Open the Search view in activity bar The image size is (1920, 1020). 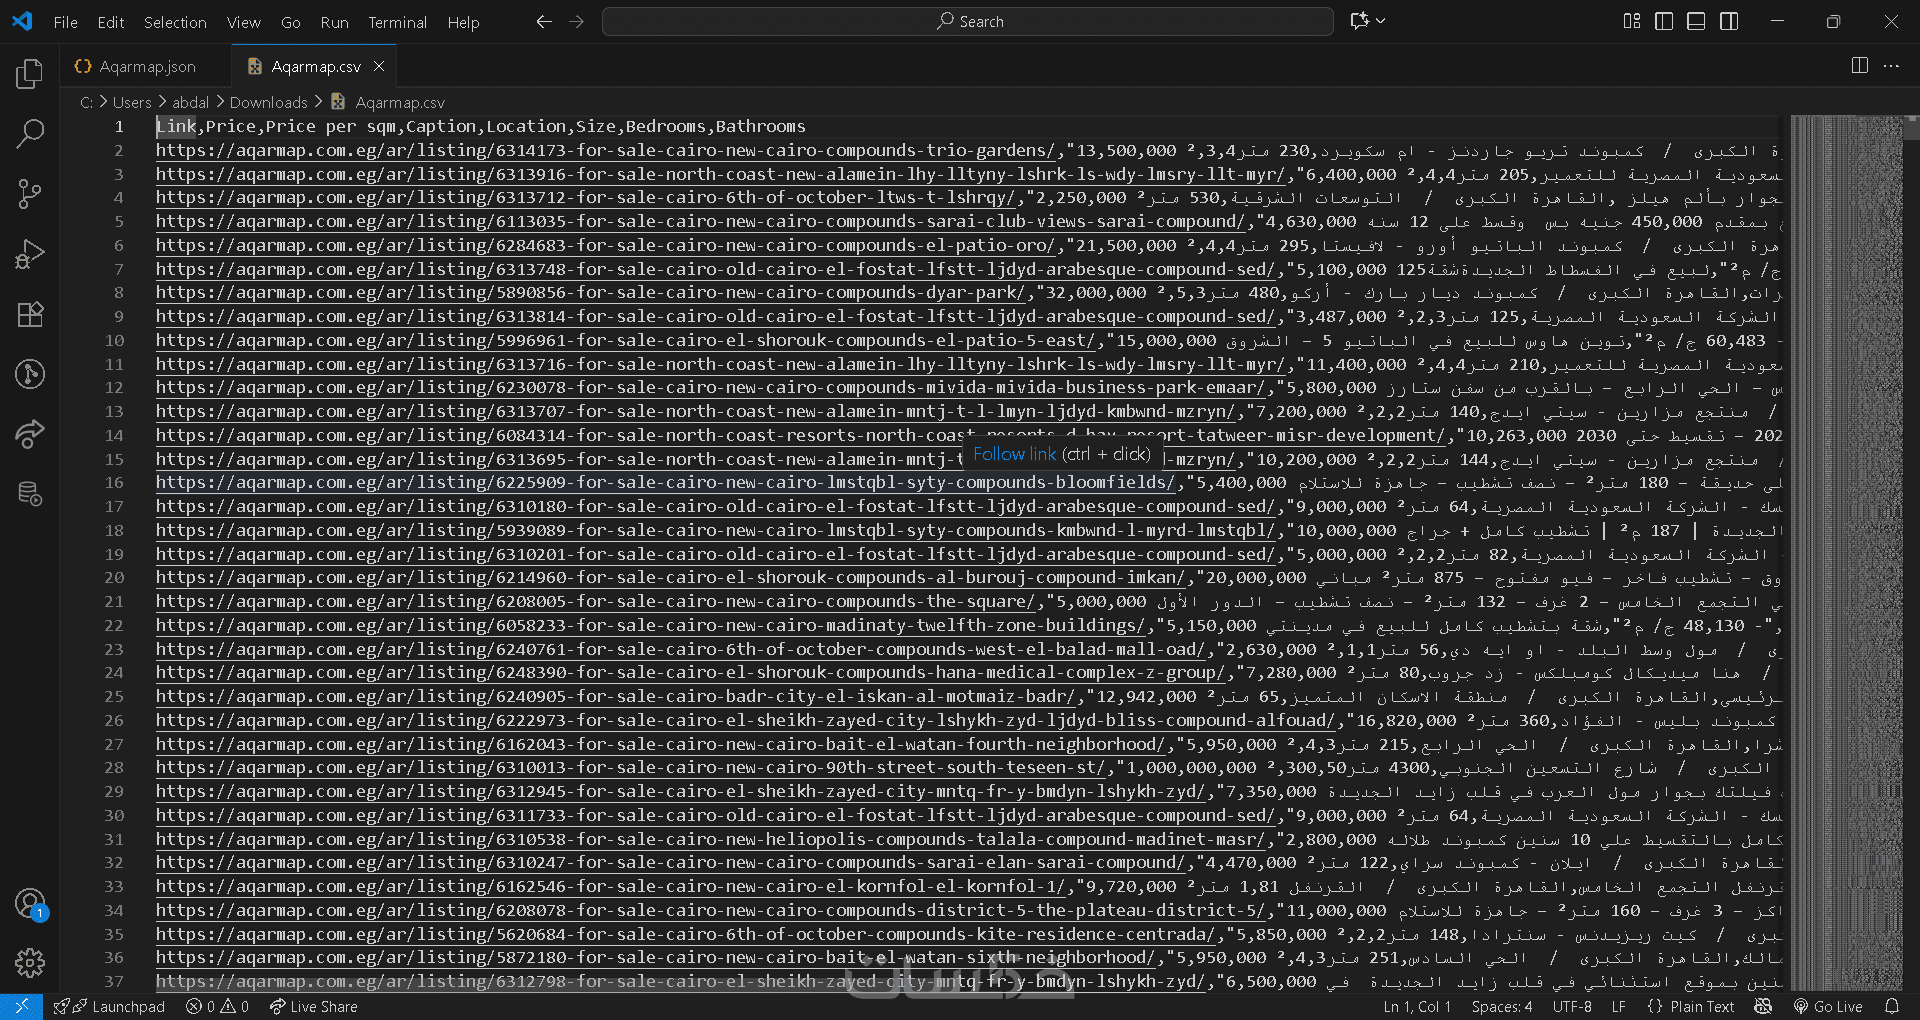click(30, 134)
